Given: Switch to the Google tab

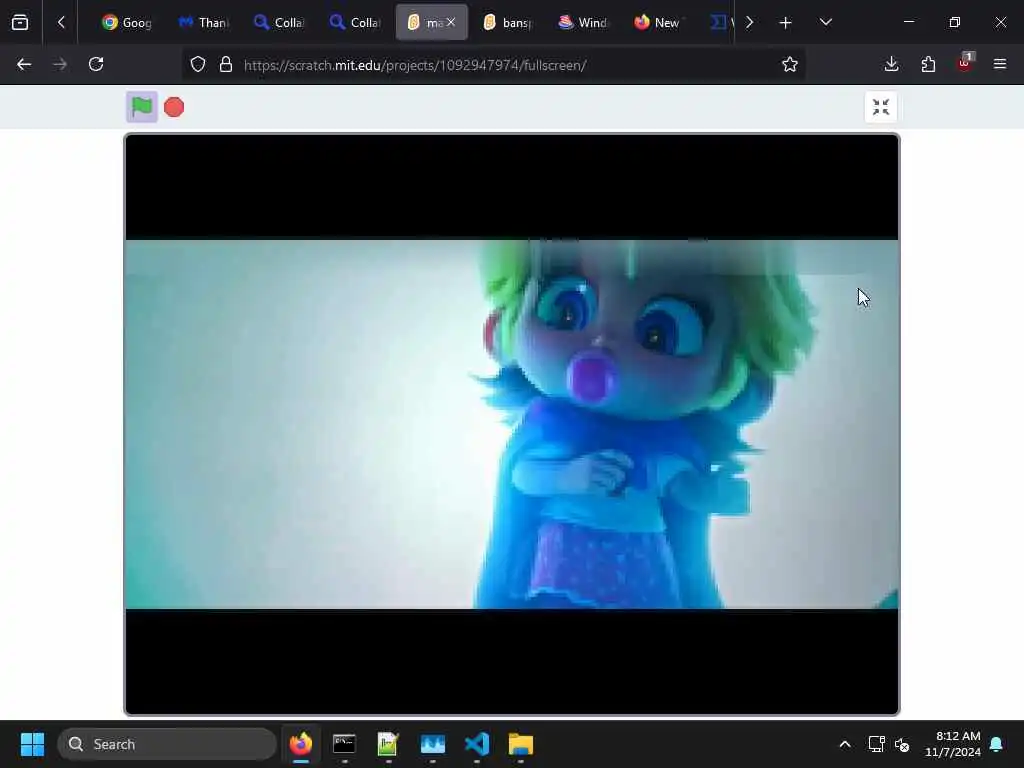Looking at the screenshot, I should (127, 23).
